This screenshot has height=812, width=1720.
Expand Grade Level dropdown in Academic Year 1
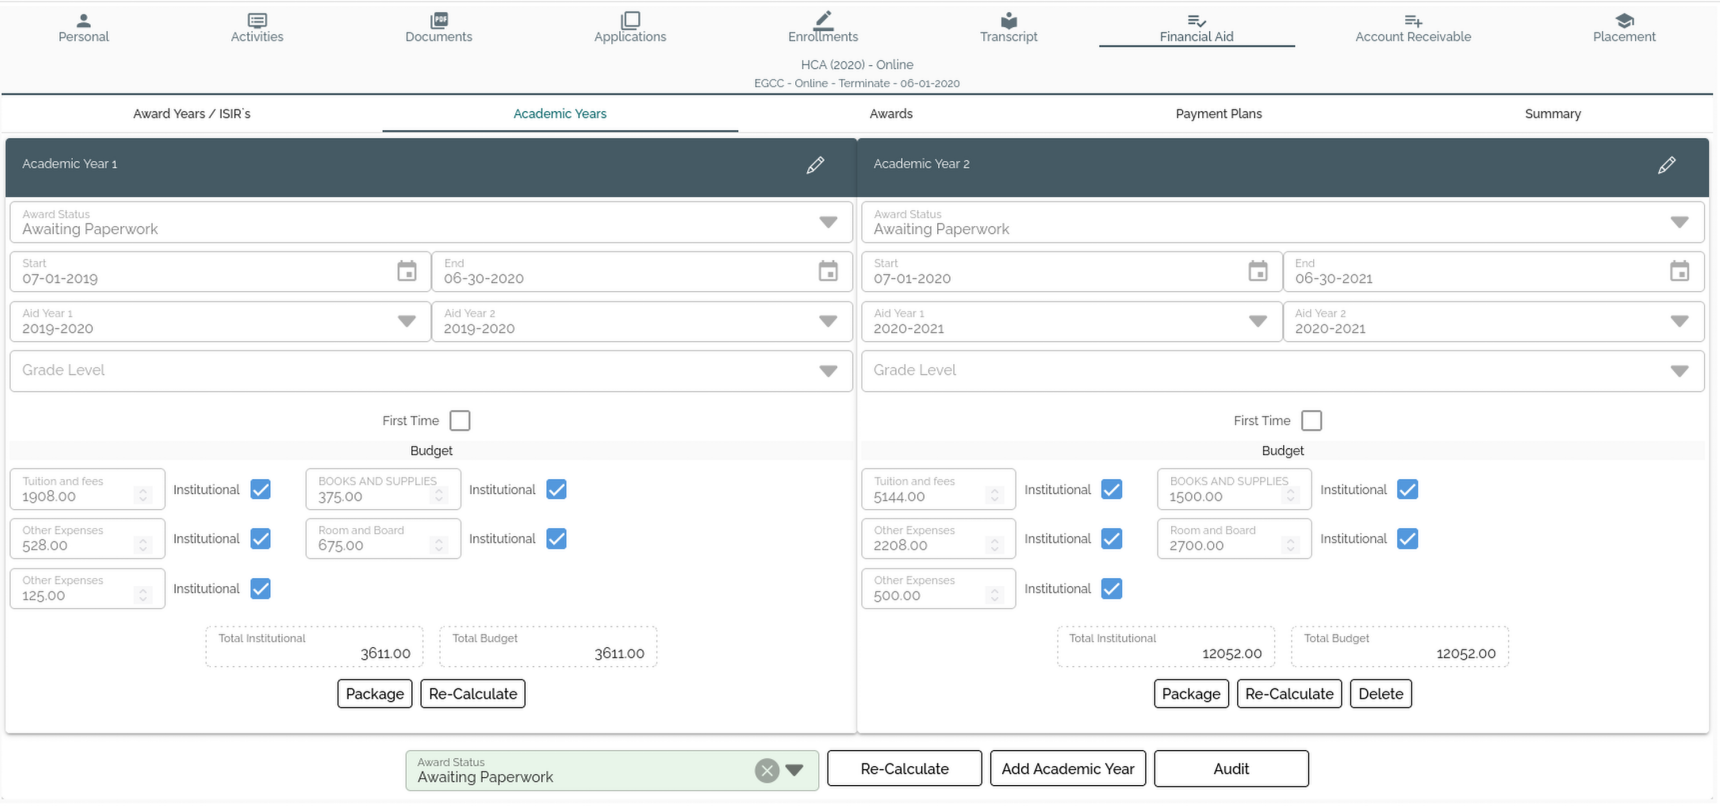click(x=828, y=371)
